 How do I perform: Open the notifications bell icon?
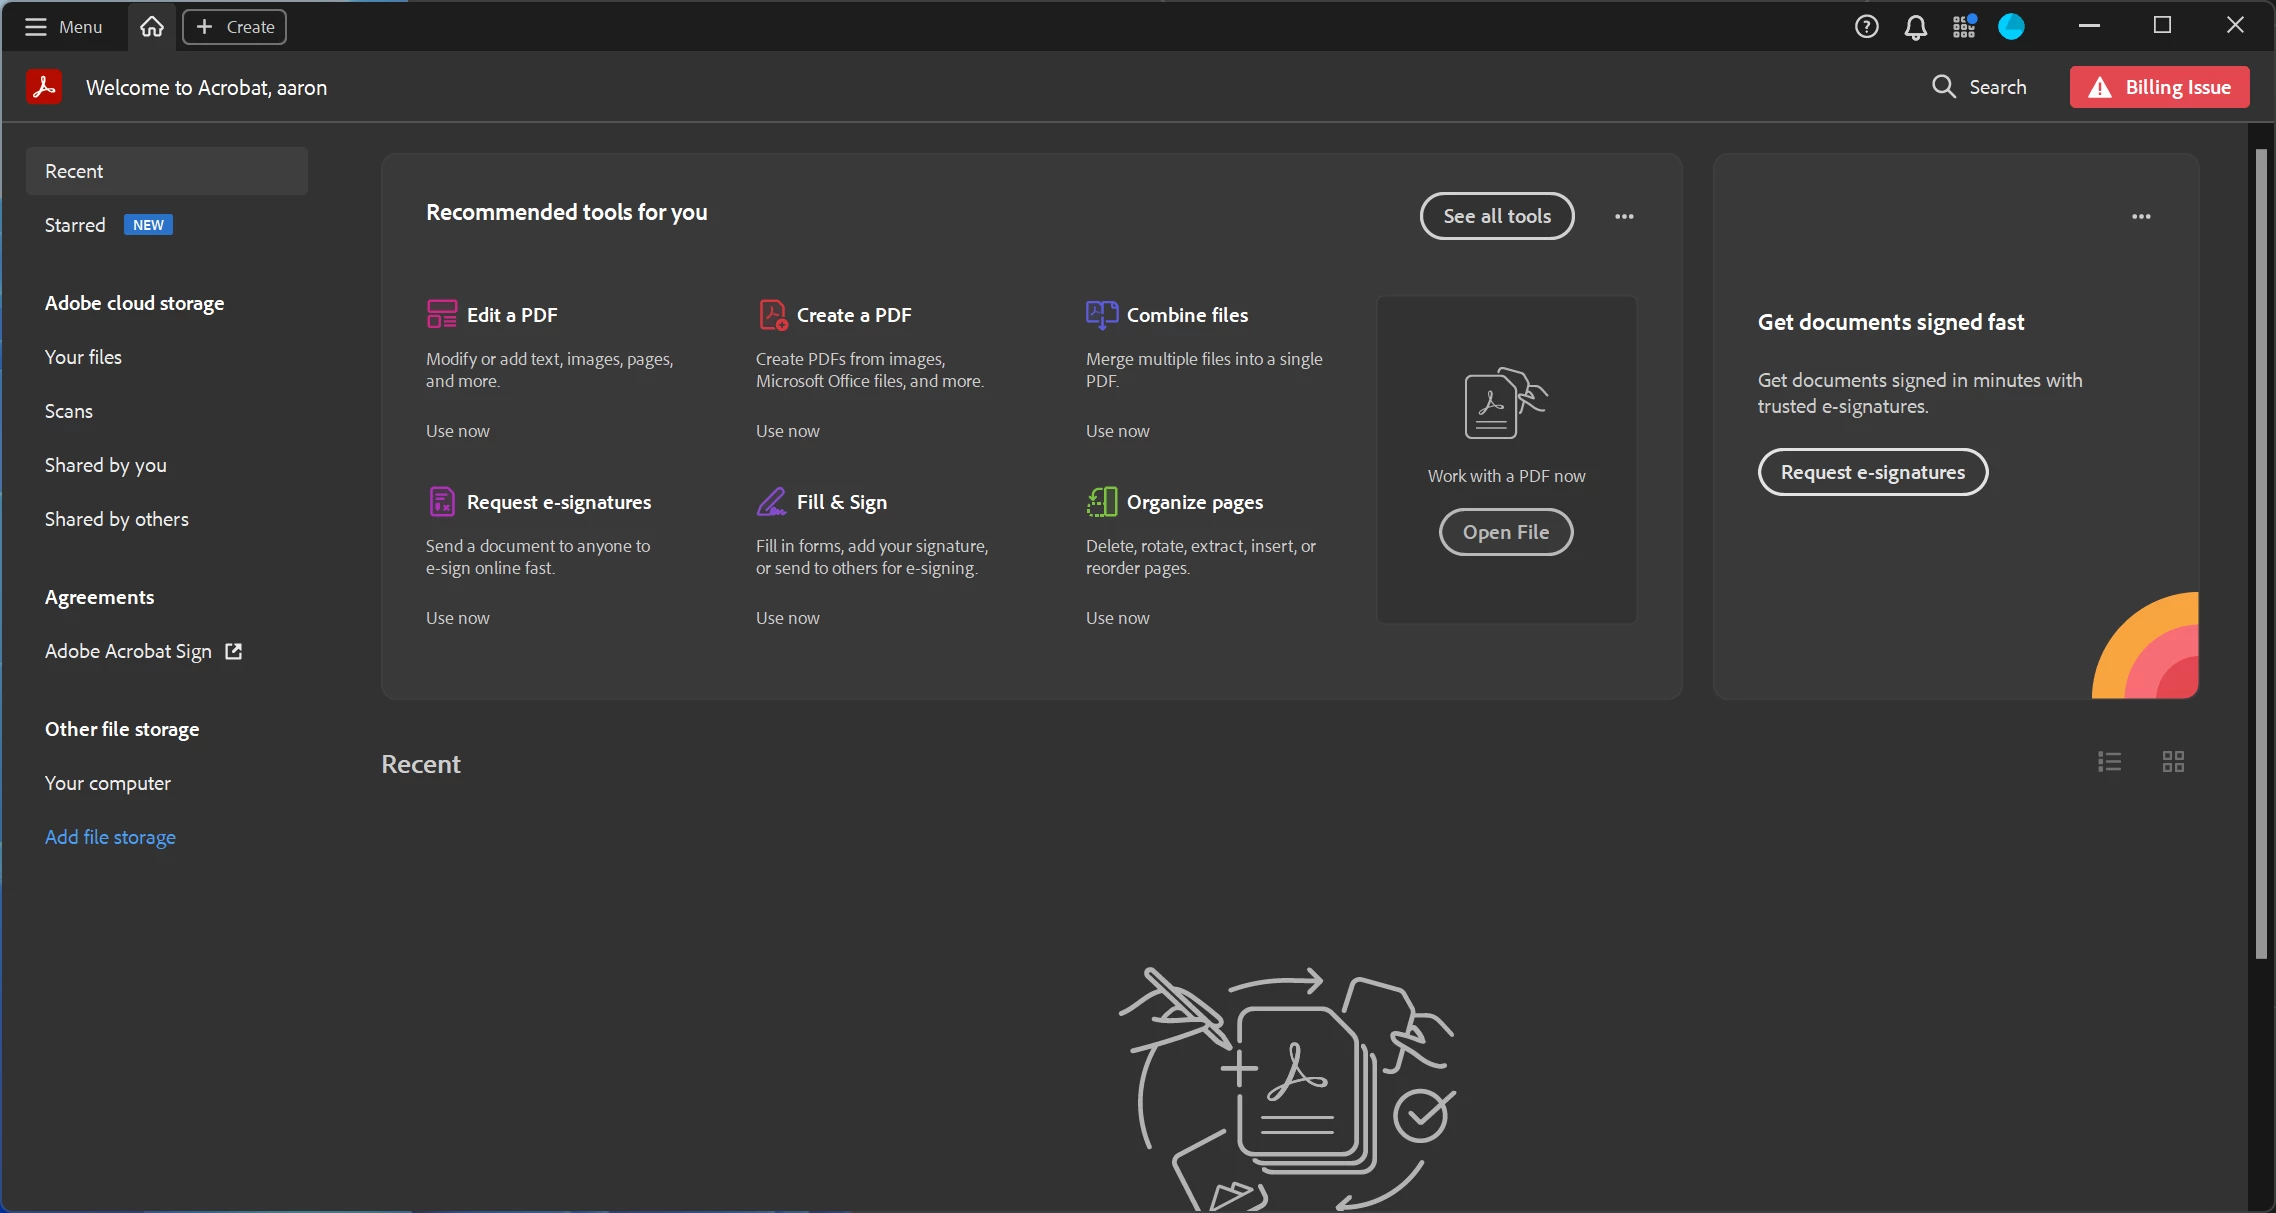1915,27
